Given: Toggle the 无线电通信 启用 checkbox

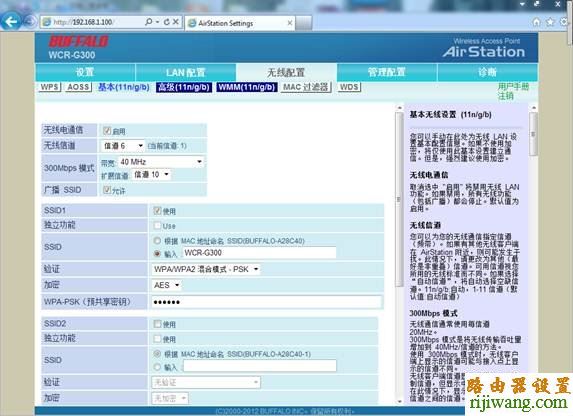Looking at the screenshot, I should (107, 131).
